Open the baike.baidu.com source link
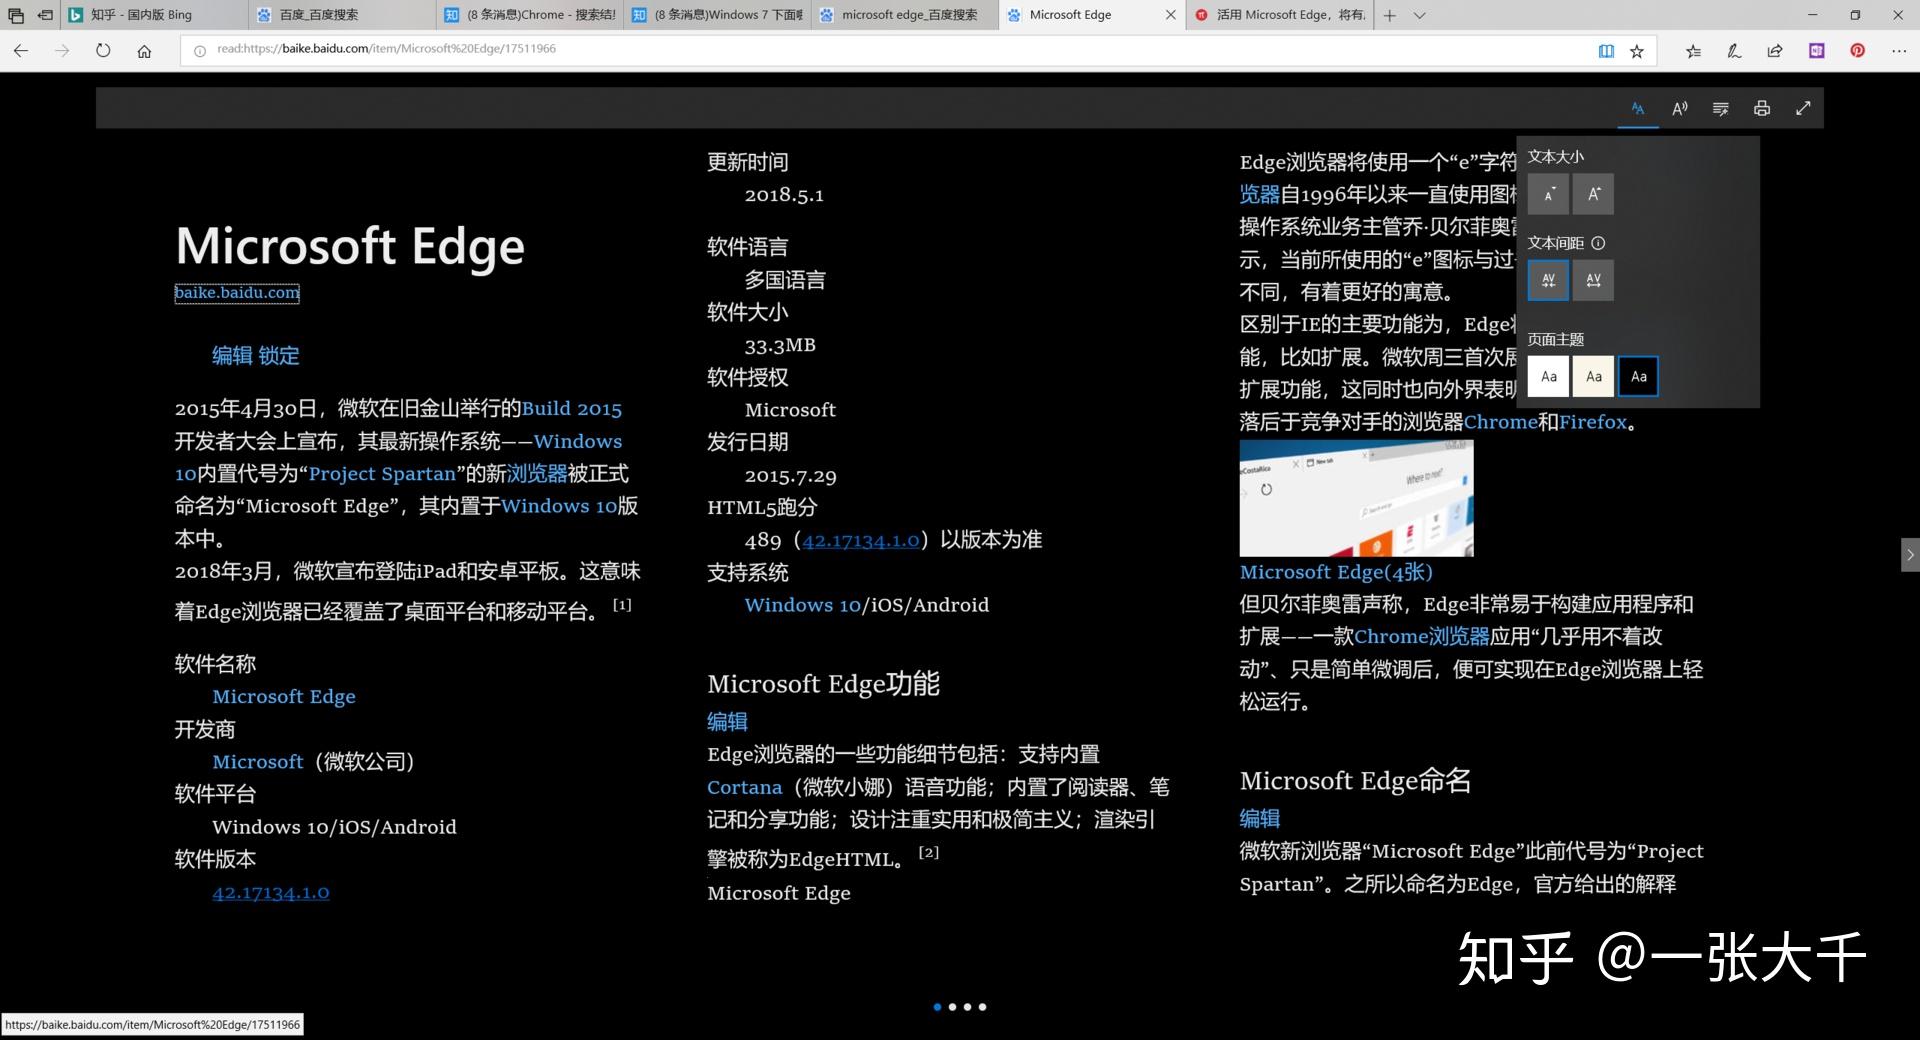Viewport: 1920px width, 1040px height. [237, 292]
